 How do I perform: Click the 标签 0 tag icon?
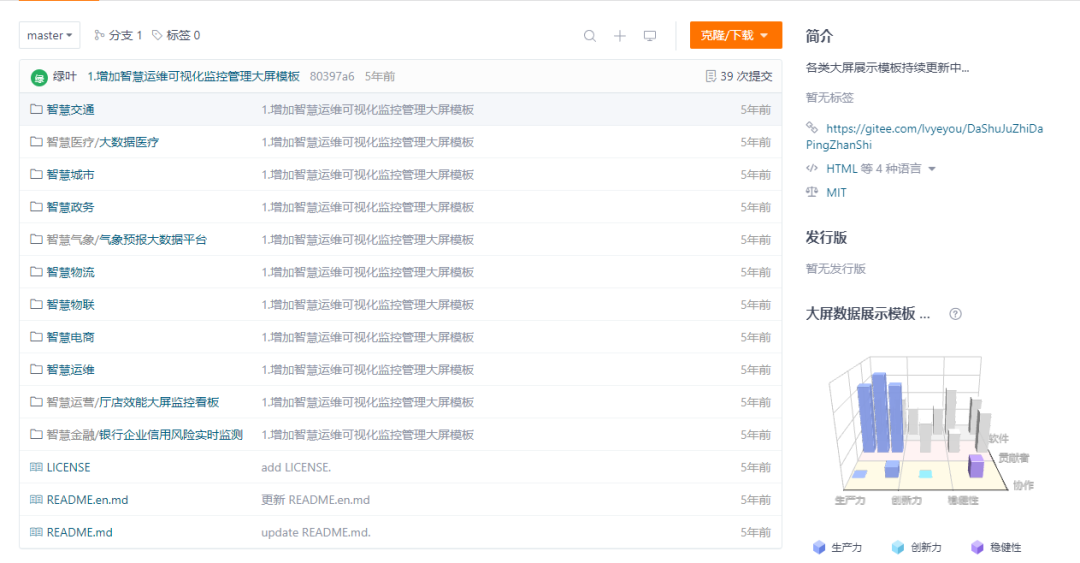[x=157, y=35]
